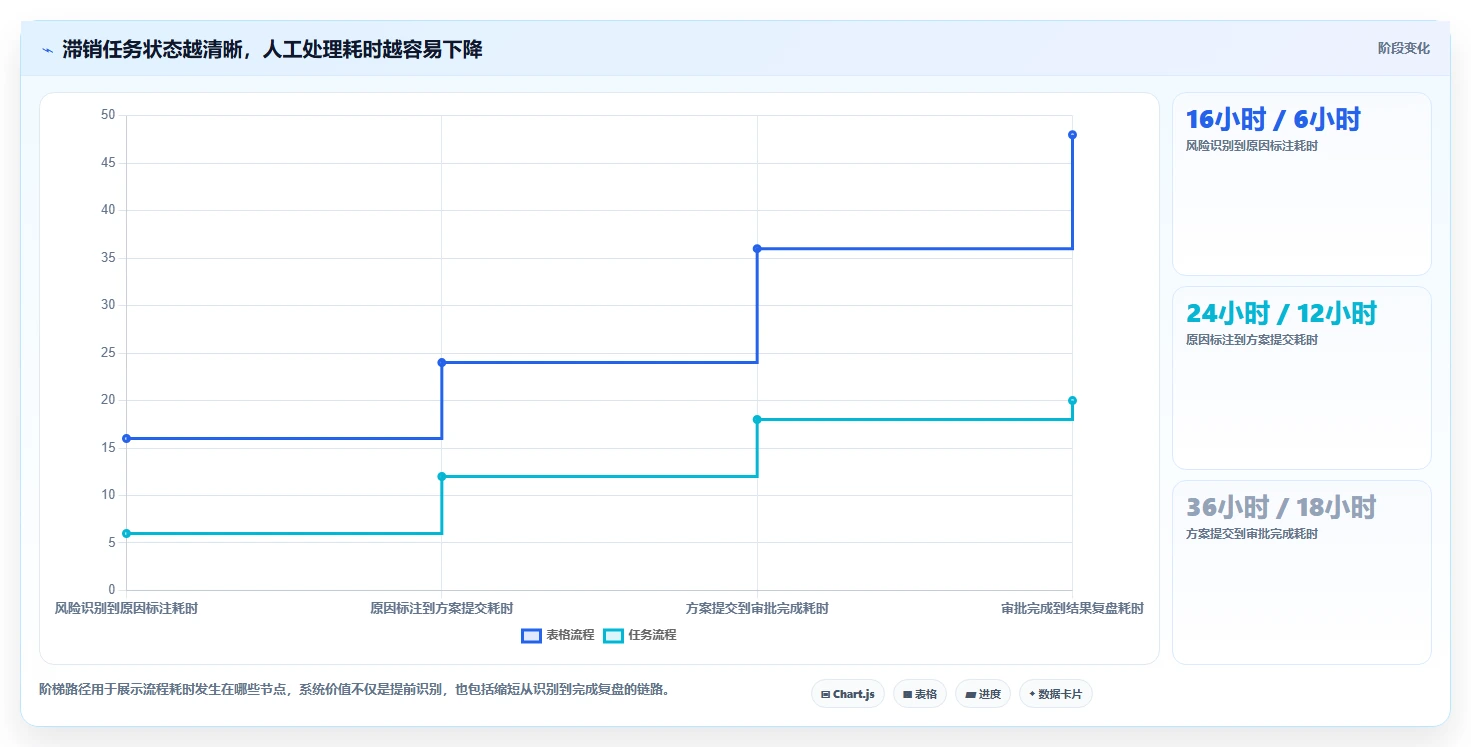The height and width of the screenshot is (747, 1471).
Task: Click the card caption 原因标注到方案提交耗时
Action: coord(1251,340)
